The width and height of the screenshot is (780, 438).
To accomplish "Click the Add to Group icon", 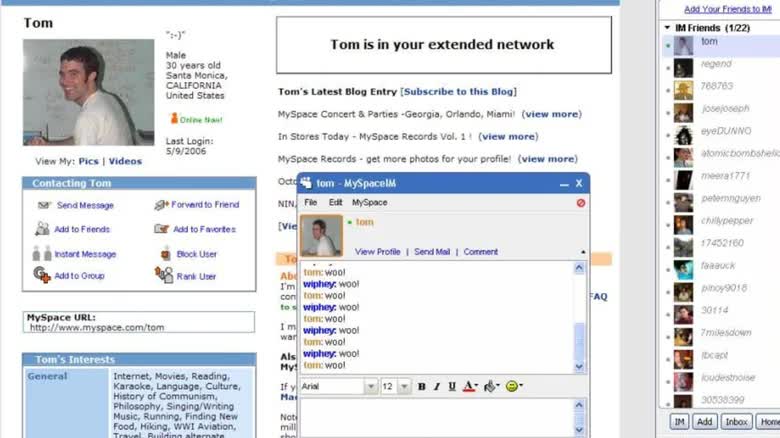I will point(42,276).
